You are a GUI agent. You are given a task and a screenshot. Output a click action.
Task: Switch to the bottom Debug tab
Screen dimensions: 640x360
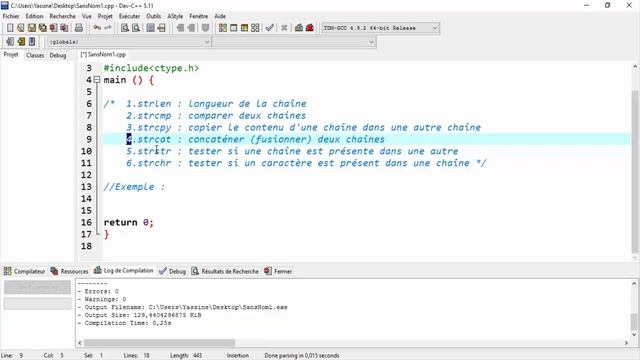[173, 271]
